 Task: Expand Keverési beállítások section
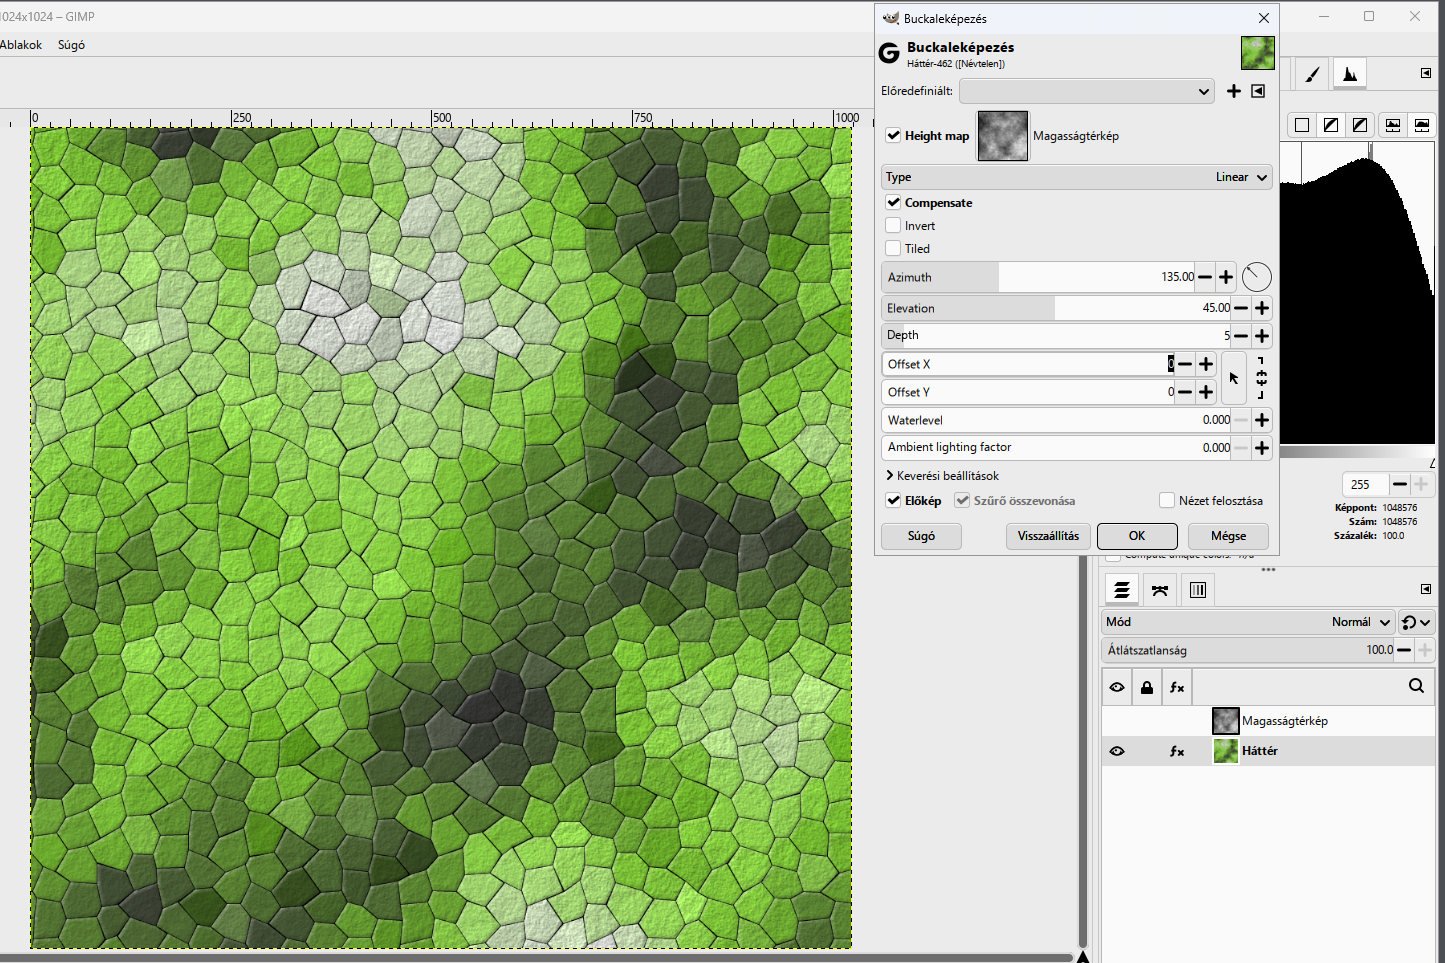click(942, 476)
